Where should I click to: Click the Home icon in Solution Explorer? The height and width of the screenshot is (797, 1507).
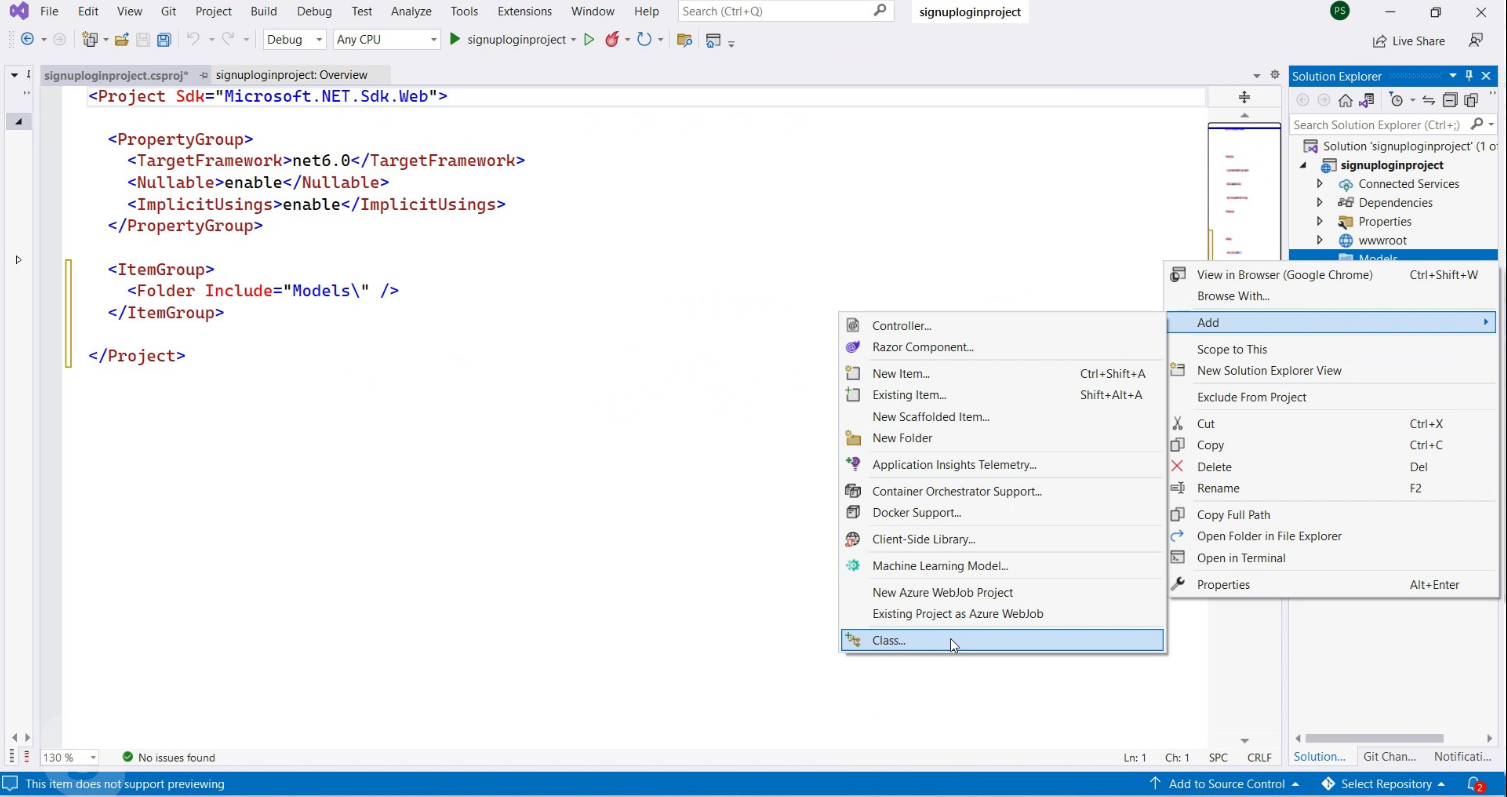tap(1345, 100)
